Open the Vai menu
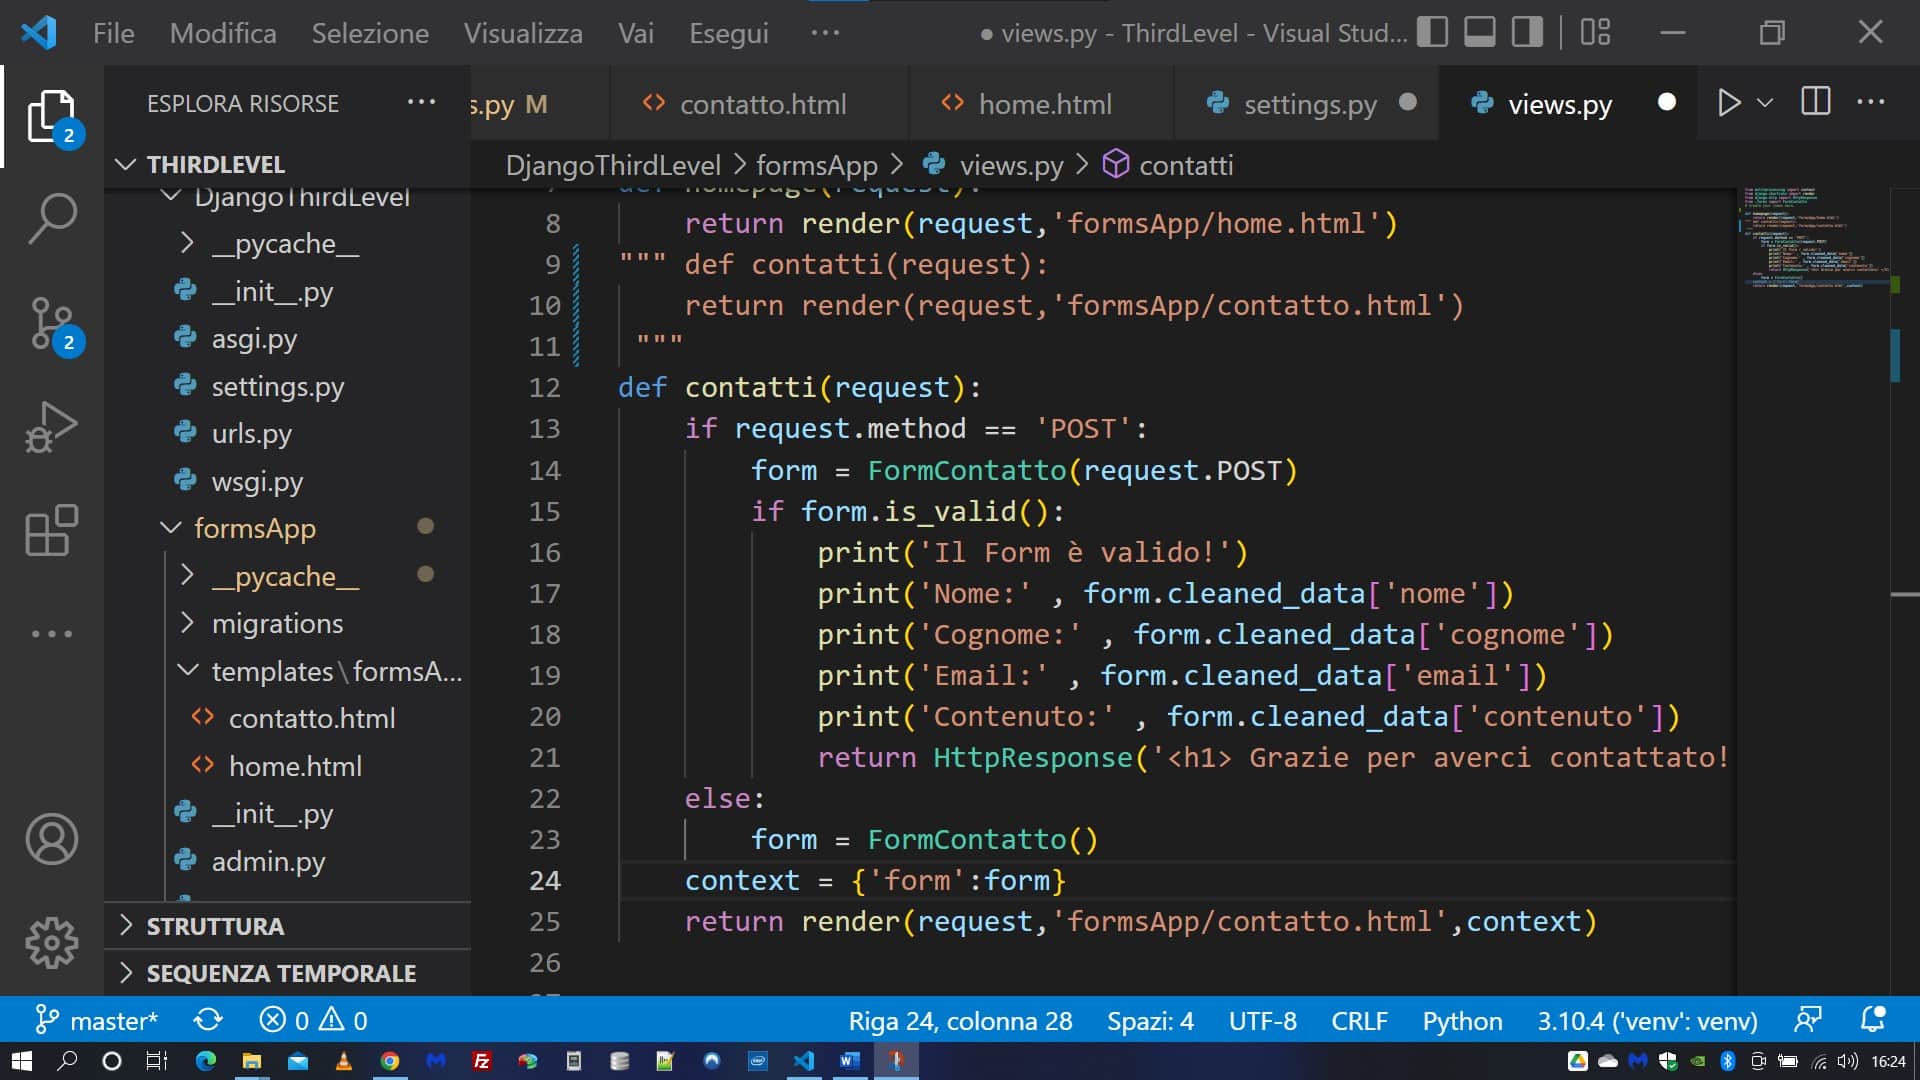The image size is (1920, 1080). click(x=635, y=33)
